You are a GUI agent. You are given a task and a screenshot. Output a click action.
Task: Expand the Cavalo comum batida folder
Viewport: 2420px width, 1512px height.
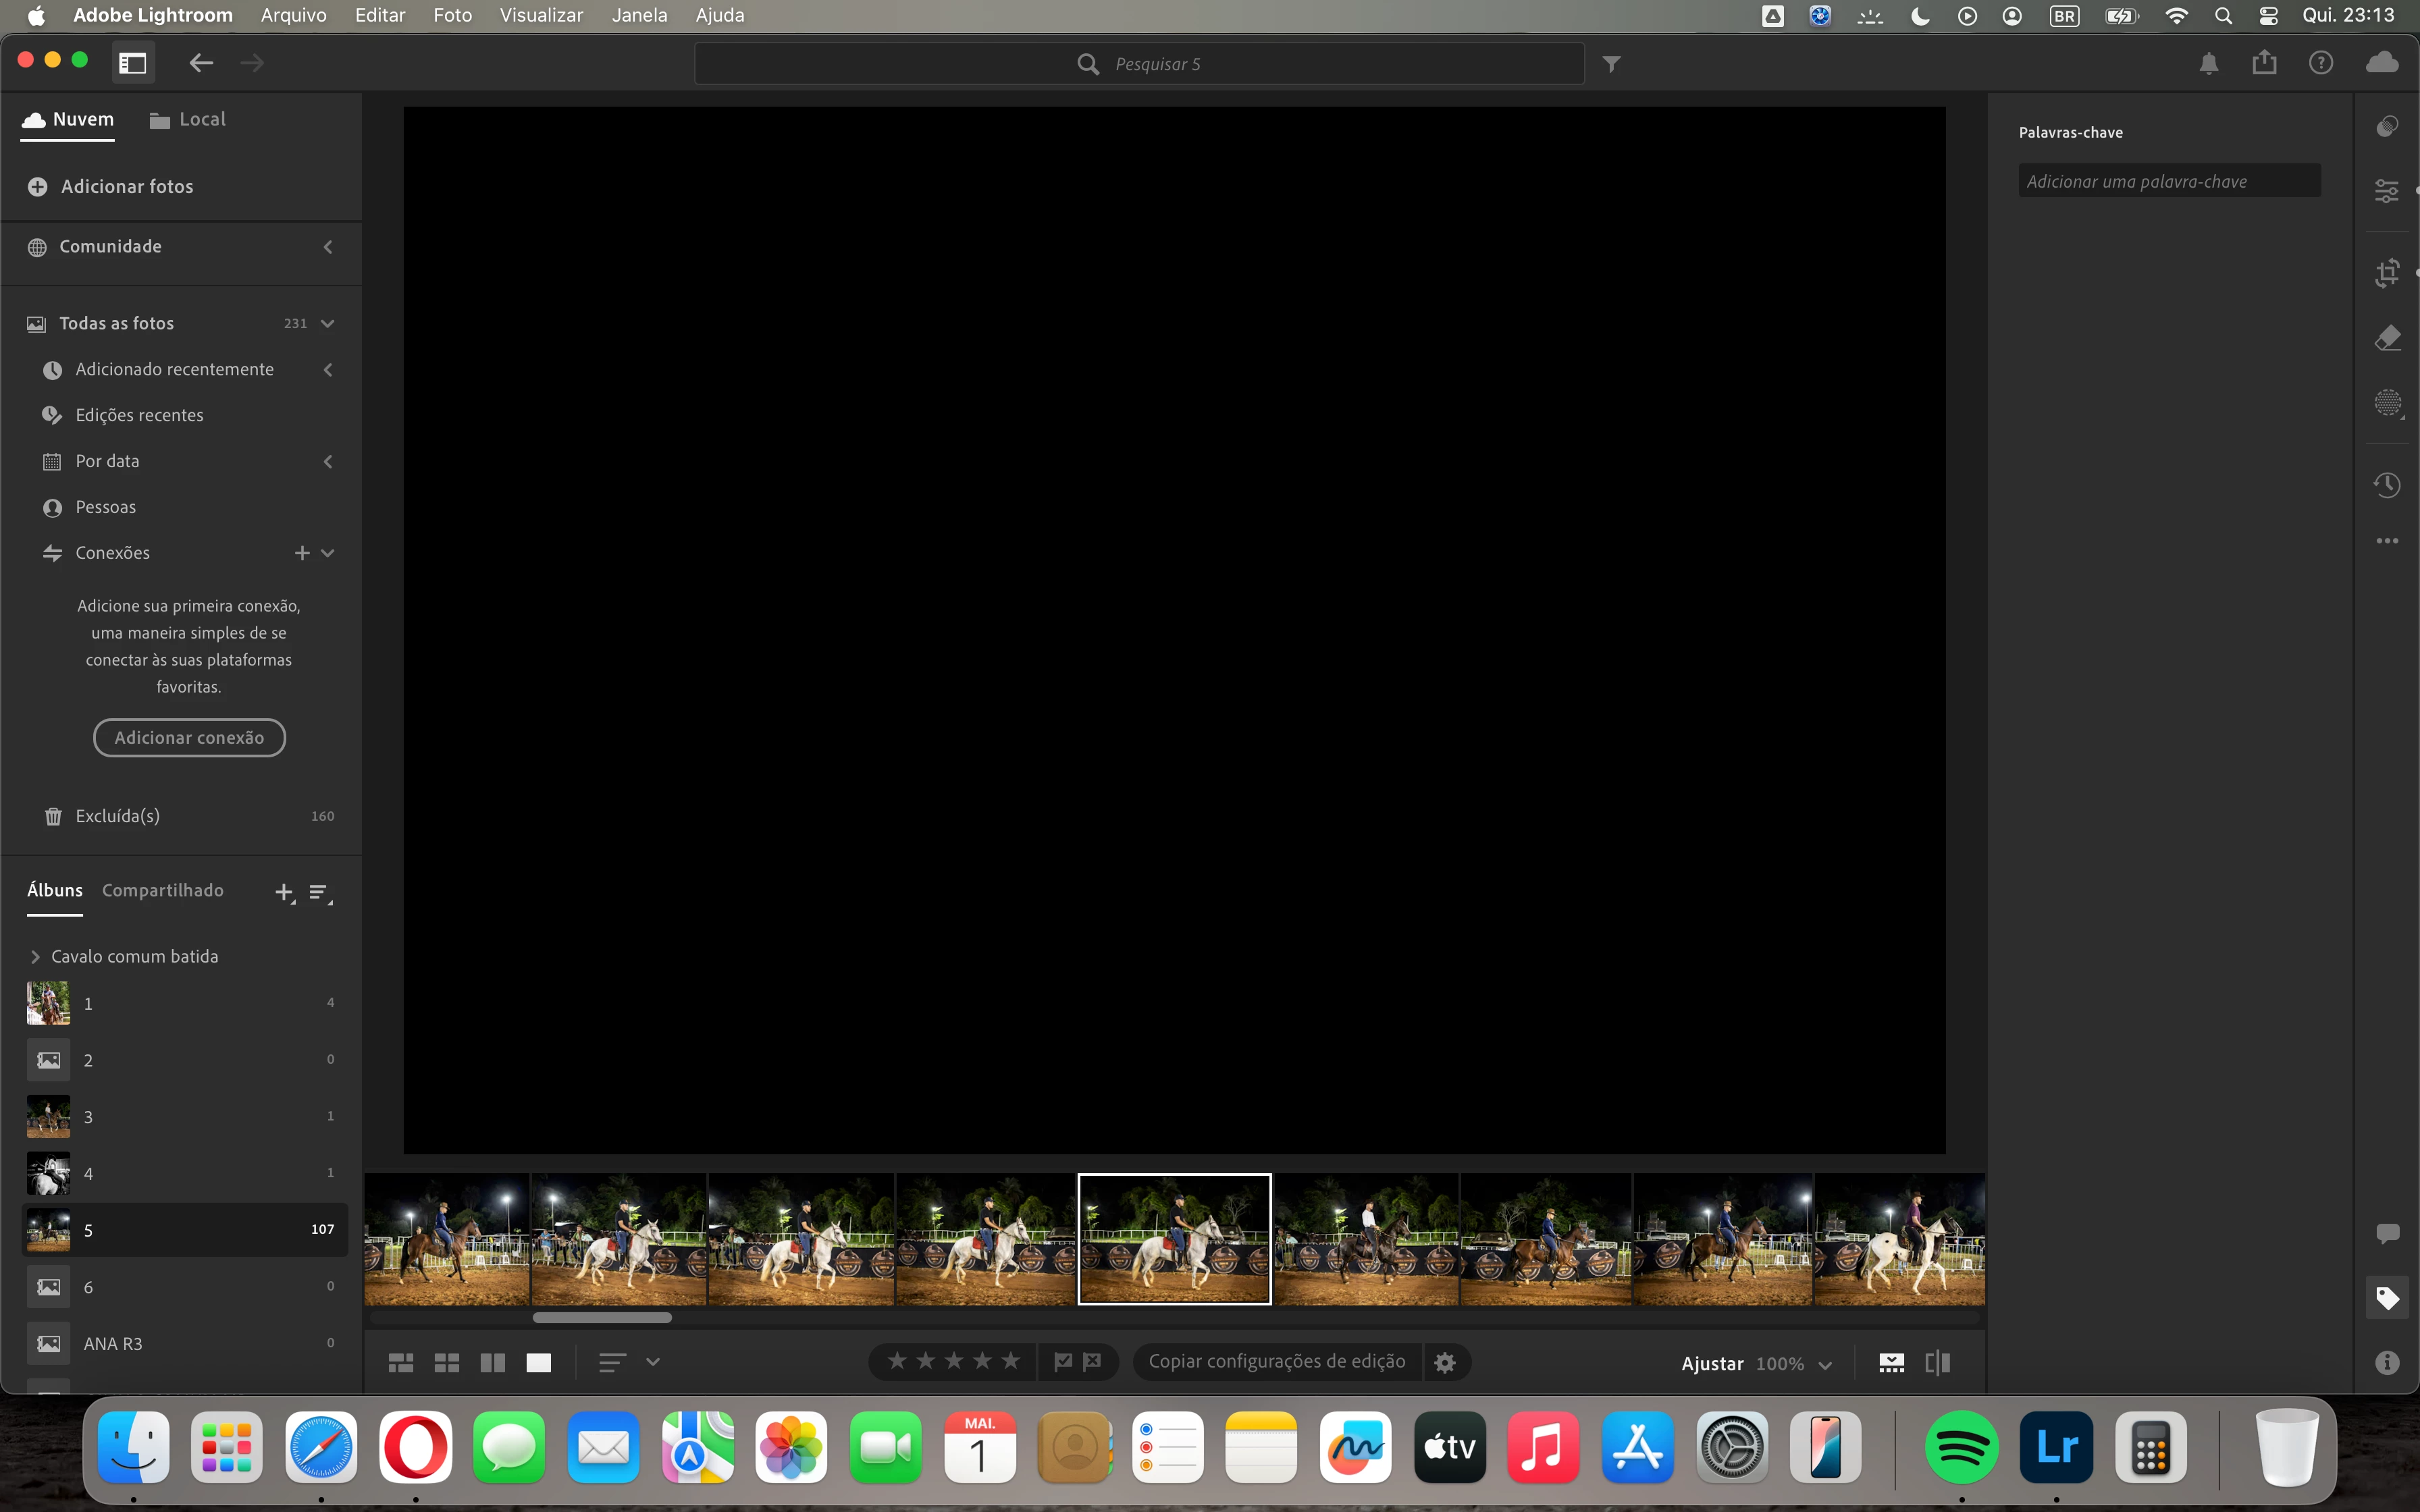[36, 957]
